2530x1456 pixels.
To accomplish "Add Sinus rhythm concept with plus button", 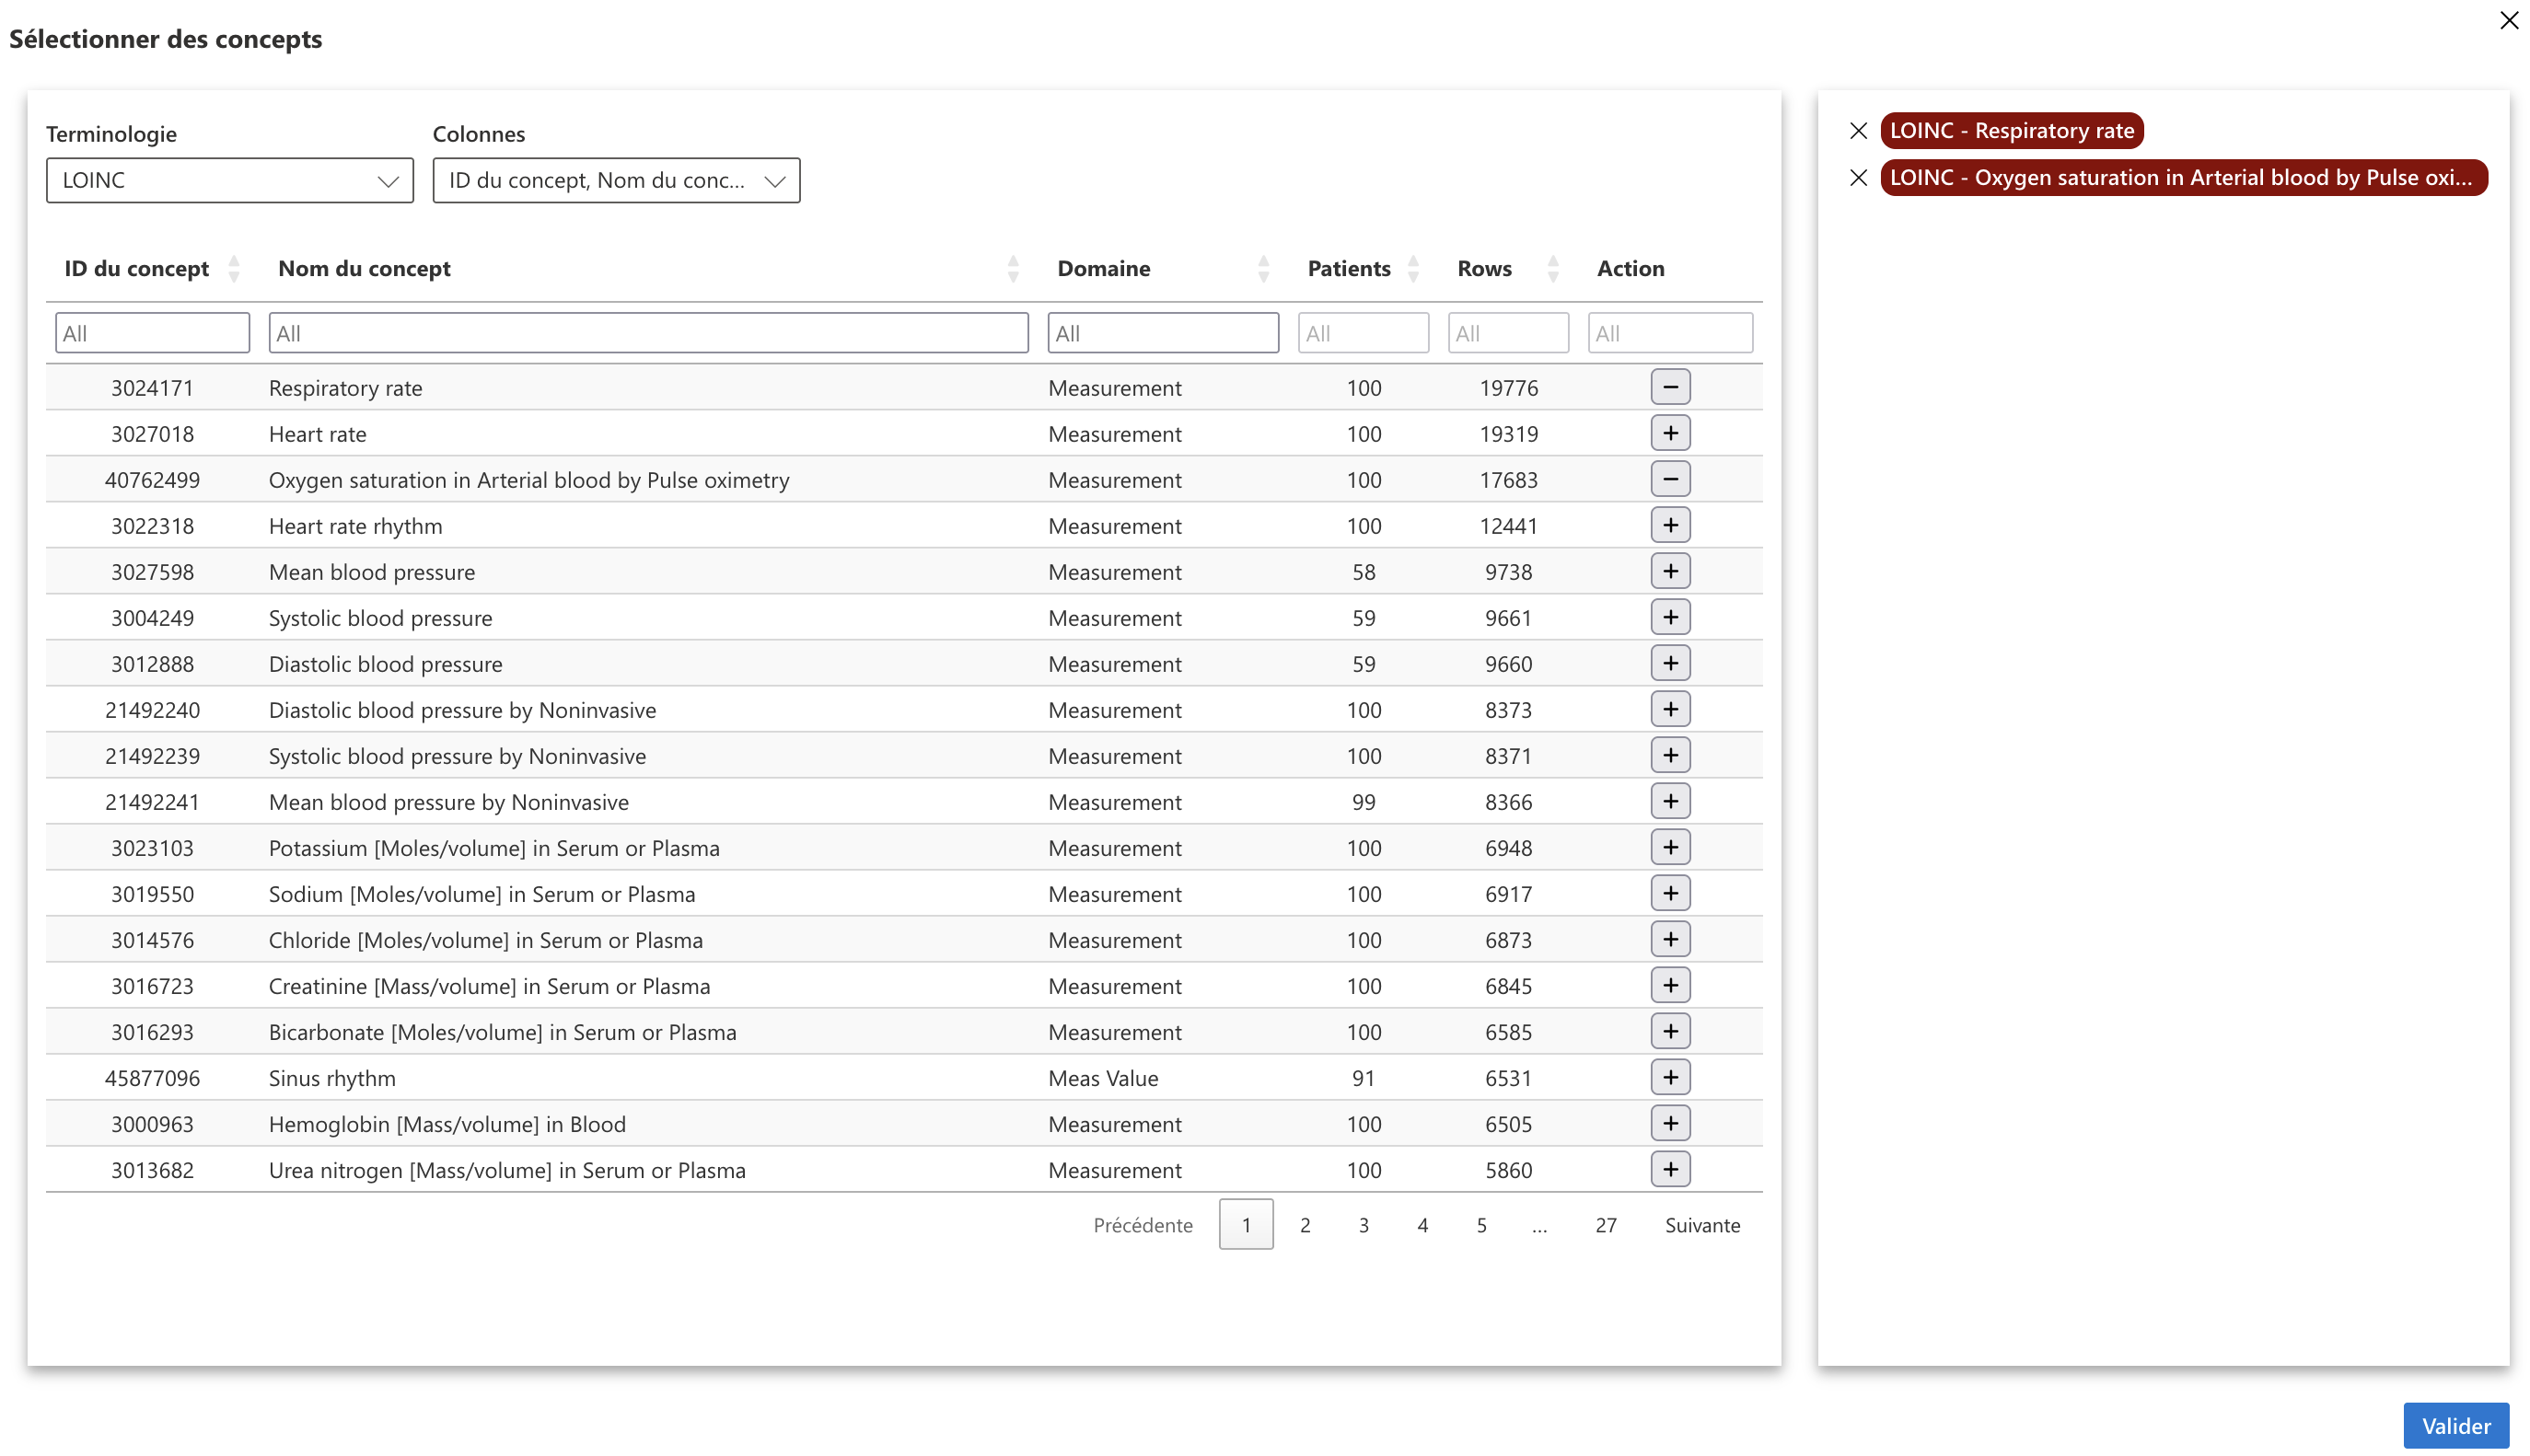I will pos(1670,1077).
